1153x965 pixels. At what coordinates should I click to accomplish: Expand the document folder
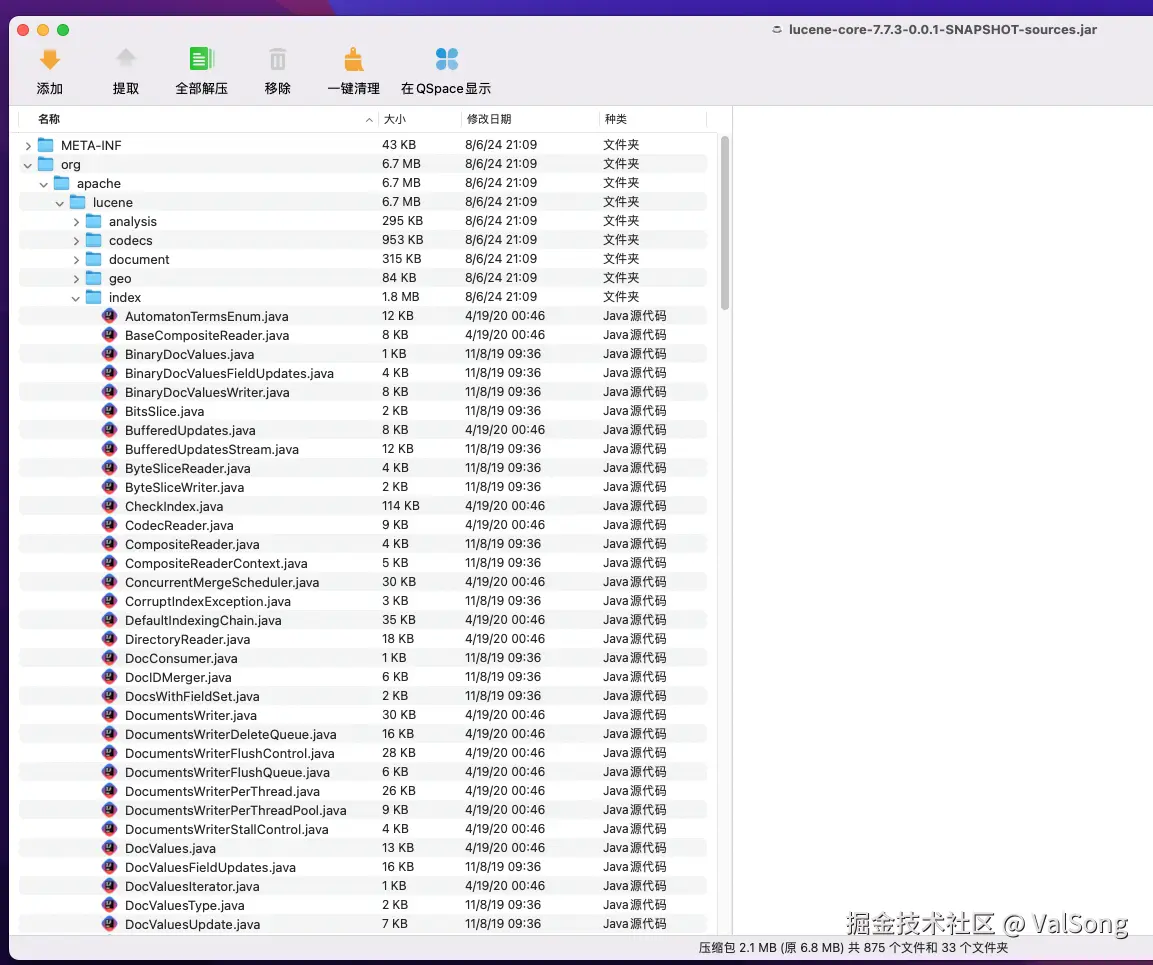(76, 259)
